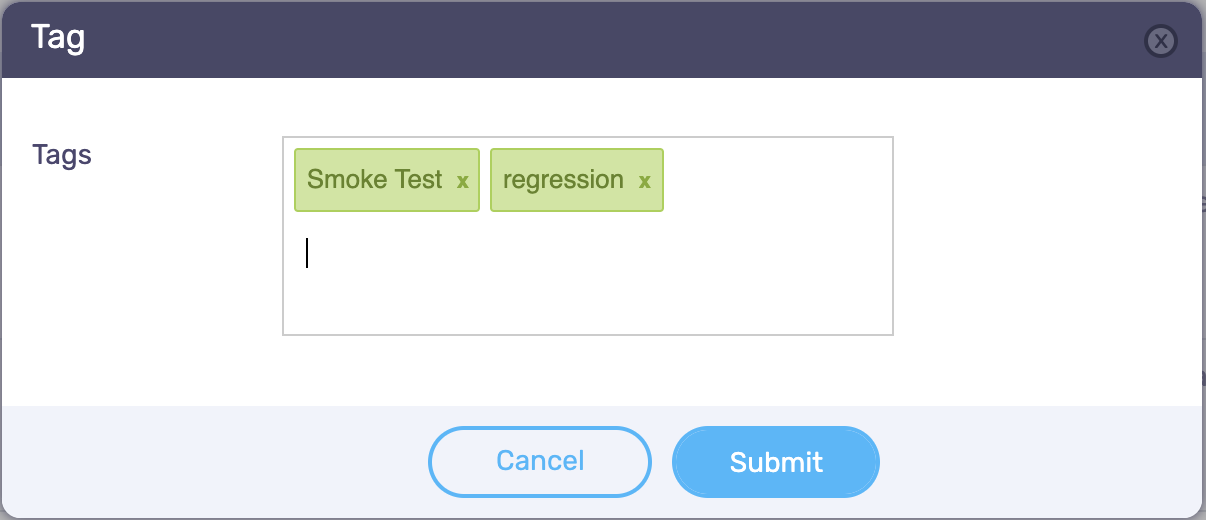This screenshot has width=1206, height=520.
Task: Select the regression tag chip text
Action: [x=563, y=180]
